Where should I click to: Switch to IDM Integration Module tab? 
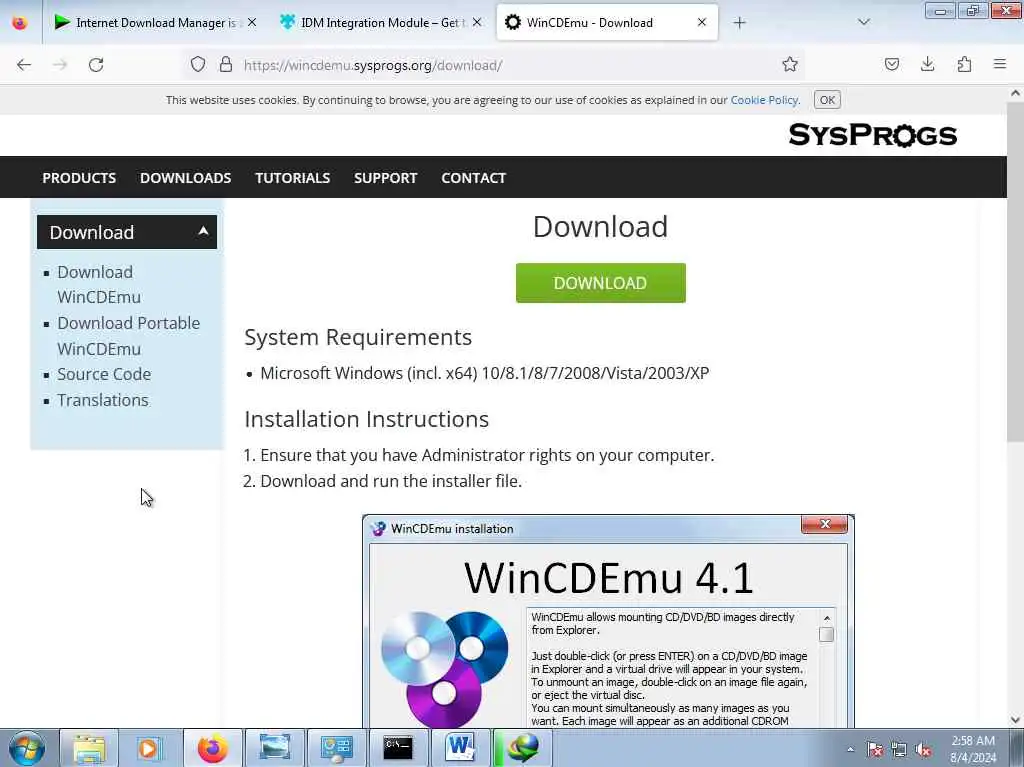(x=382, y=22)
